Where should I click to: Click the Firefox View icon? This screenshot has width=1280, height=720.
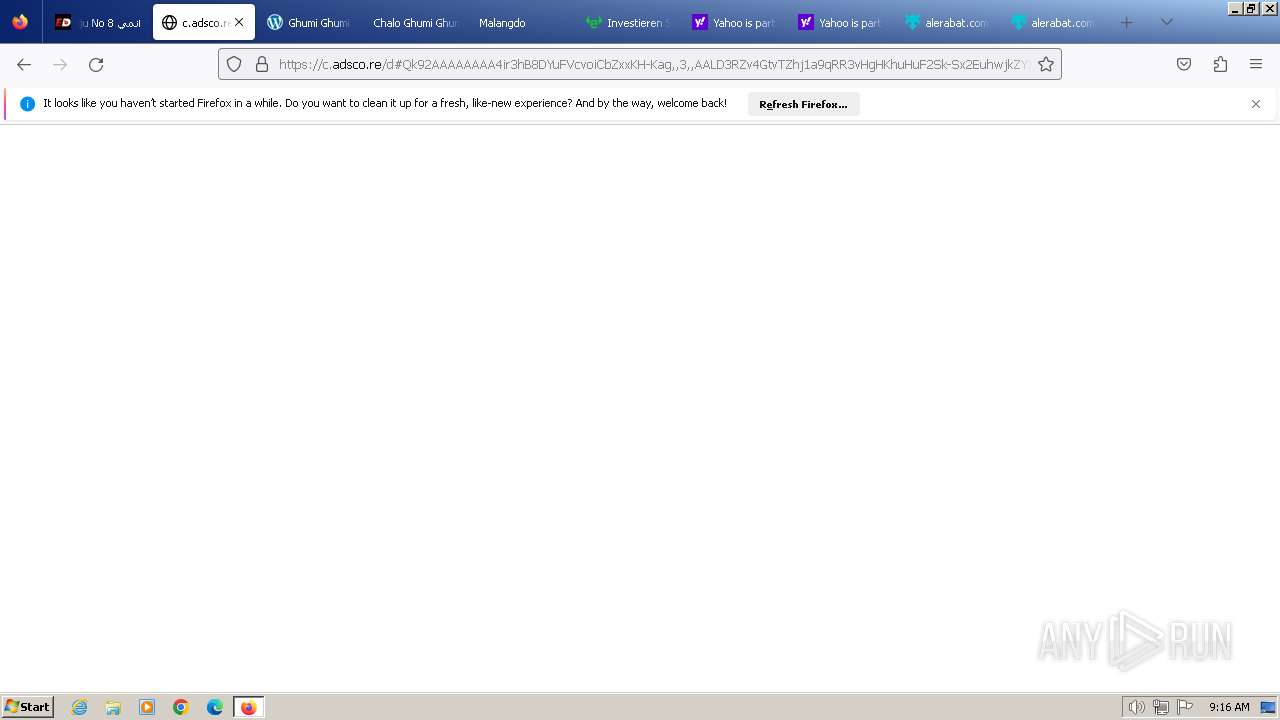(20, 22)
